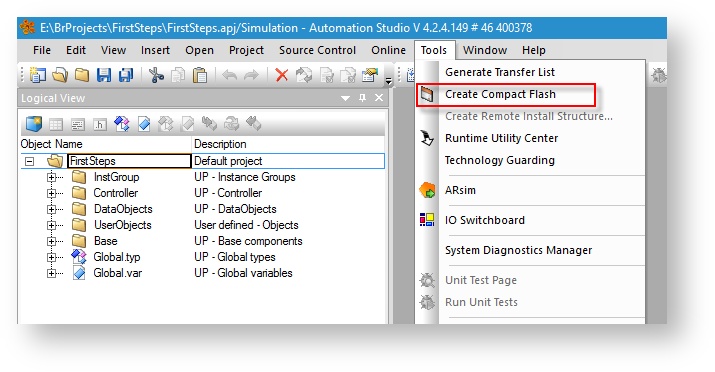
Task: Expand the Base folder
Action: pos(52,241)
